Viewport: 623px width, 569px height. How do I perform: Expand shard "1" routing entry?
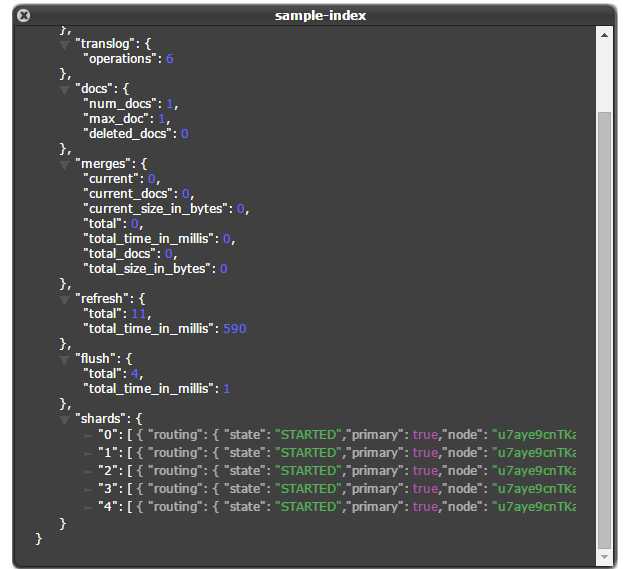89,453
